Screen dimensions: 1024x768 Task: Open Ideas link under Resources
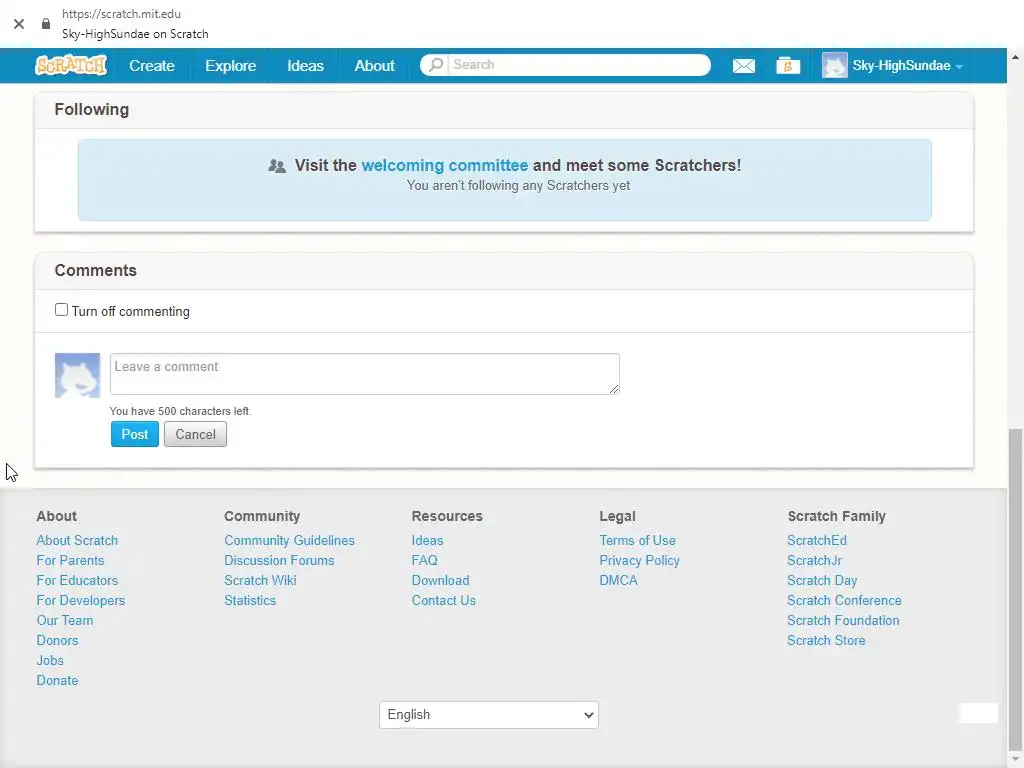[427, 540]
